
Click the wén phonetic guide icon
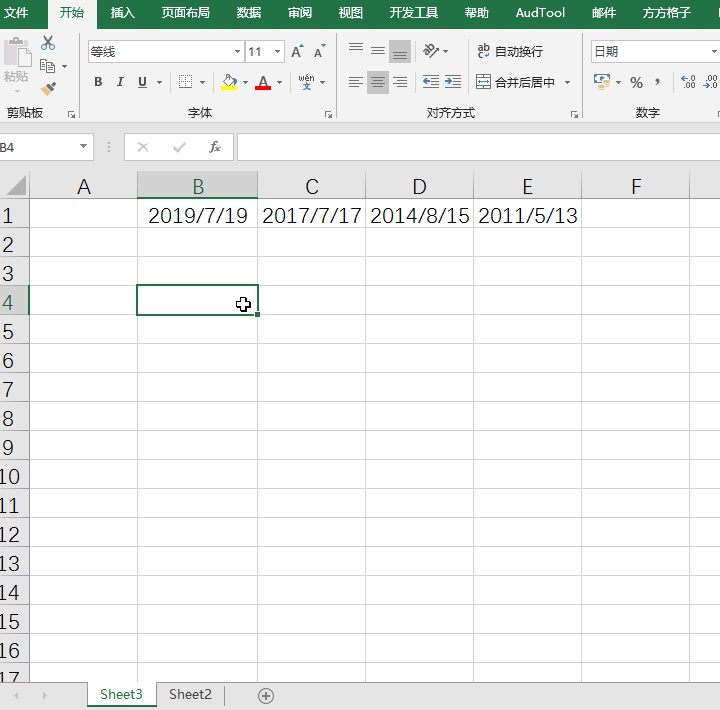tap(306, 82)
